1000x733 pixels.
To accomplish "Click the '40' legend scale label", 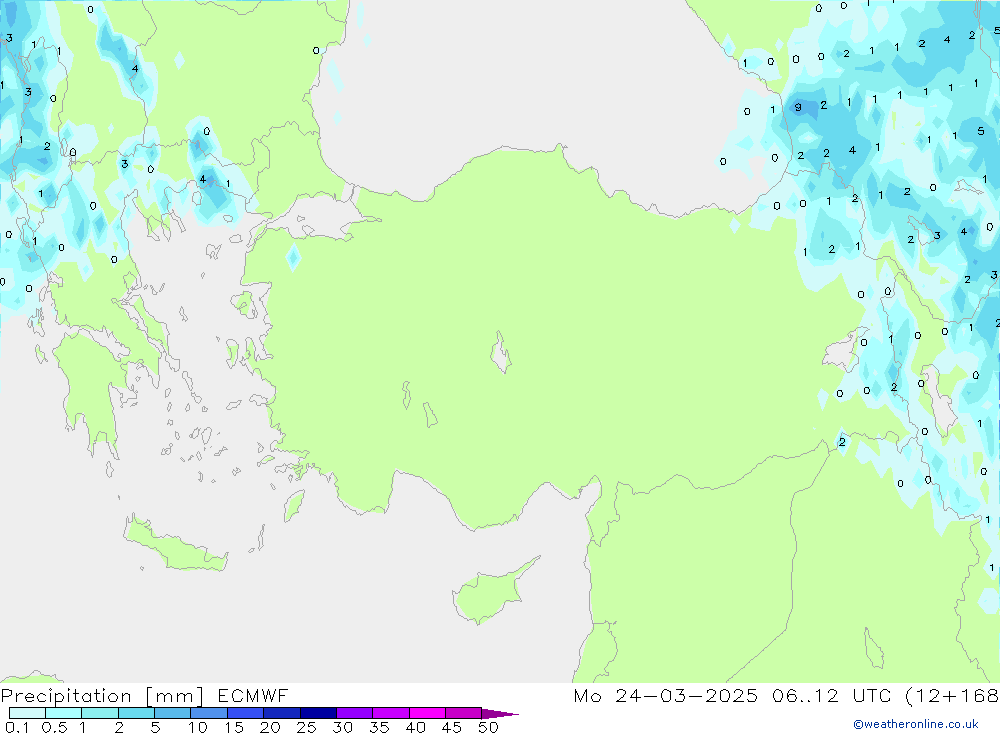I will point(415,727).
